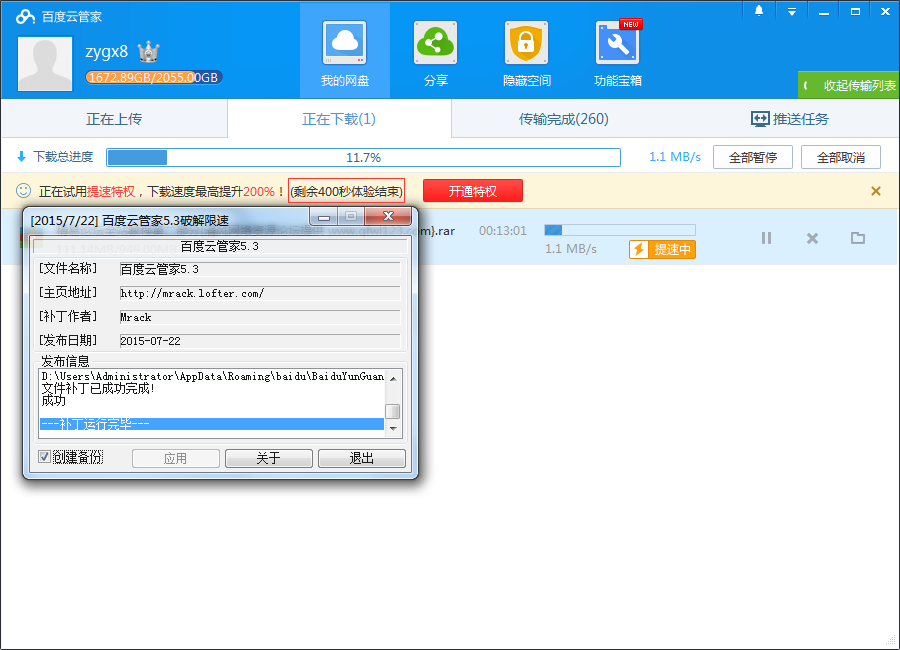
Task: Cancel the rar download with the X icon
Action: [x=812, y=238]
